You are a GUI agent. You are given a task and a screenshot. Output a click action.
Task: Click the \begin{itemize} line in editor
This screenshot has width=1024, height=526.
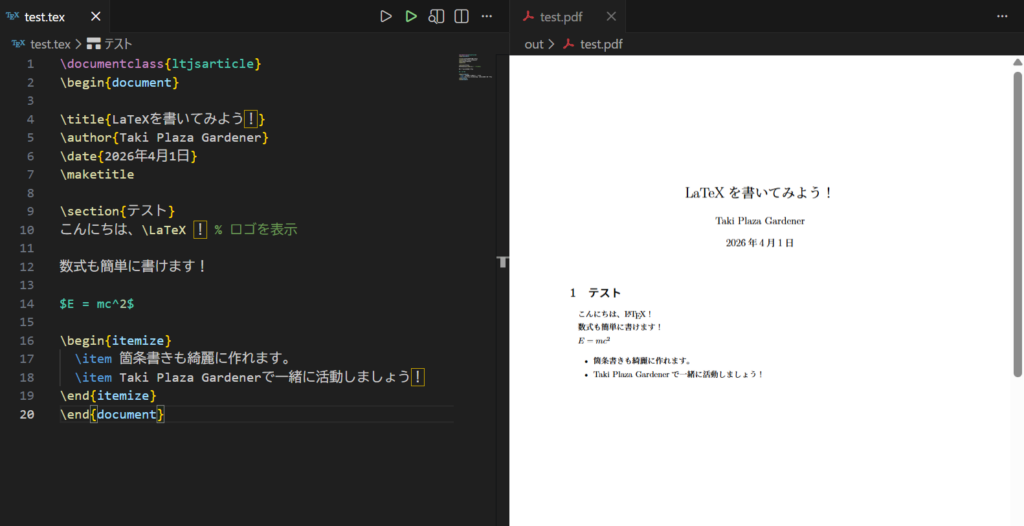[x=115, y=340]
